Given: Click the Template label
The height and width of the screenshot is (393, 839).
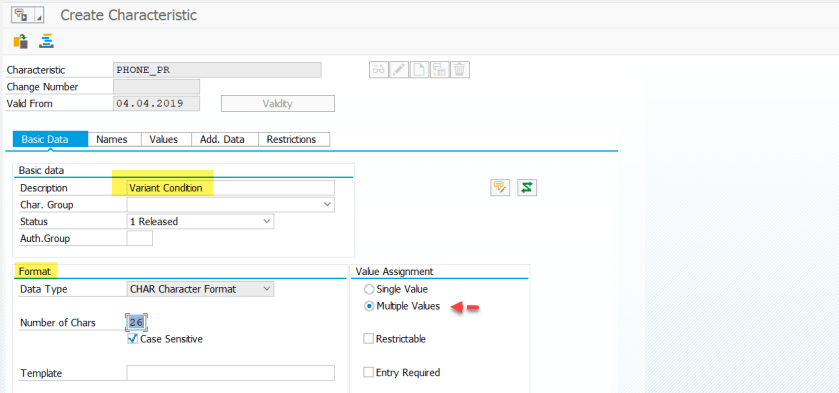Looking at the screenshot, I should point(41,373).
